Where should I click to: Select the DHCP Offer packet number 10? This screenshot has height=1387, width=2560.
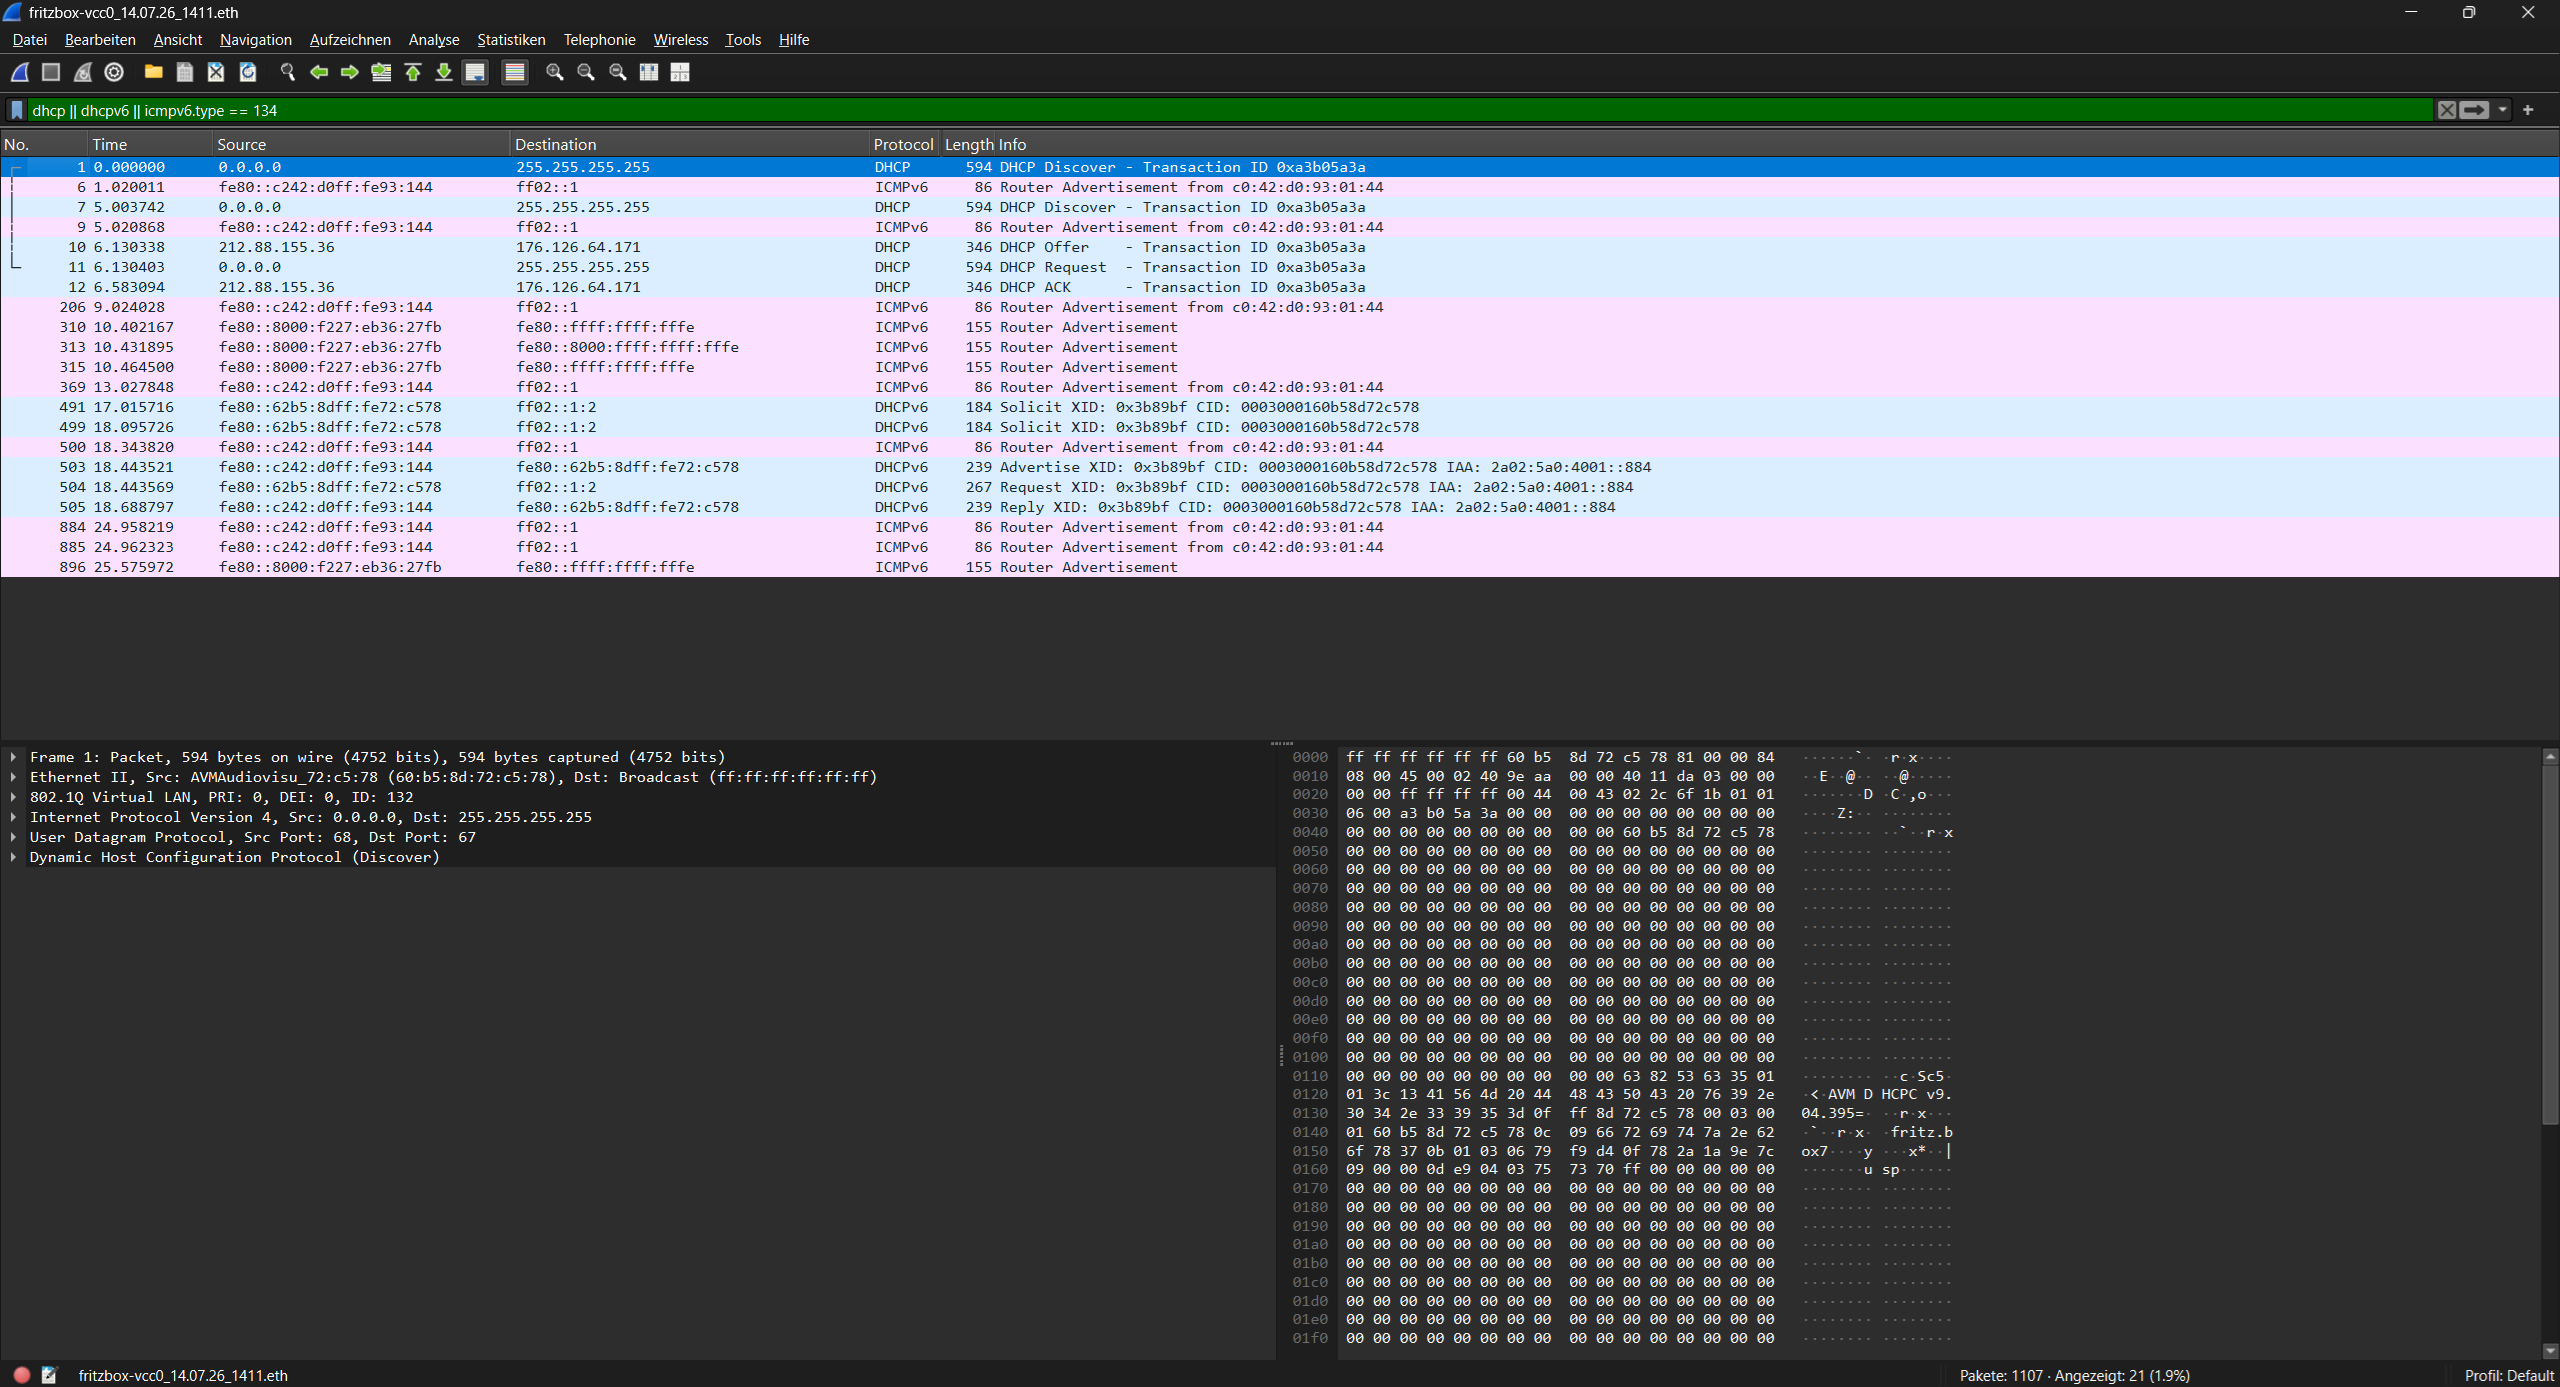(x=1279, y=247)
